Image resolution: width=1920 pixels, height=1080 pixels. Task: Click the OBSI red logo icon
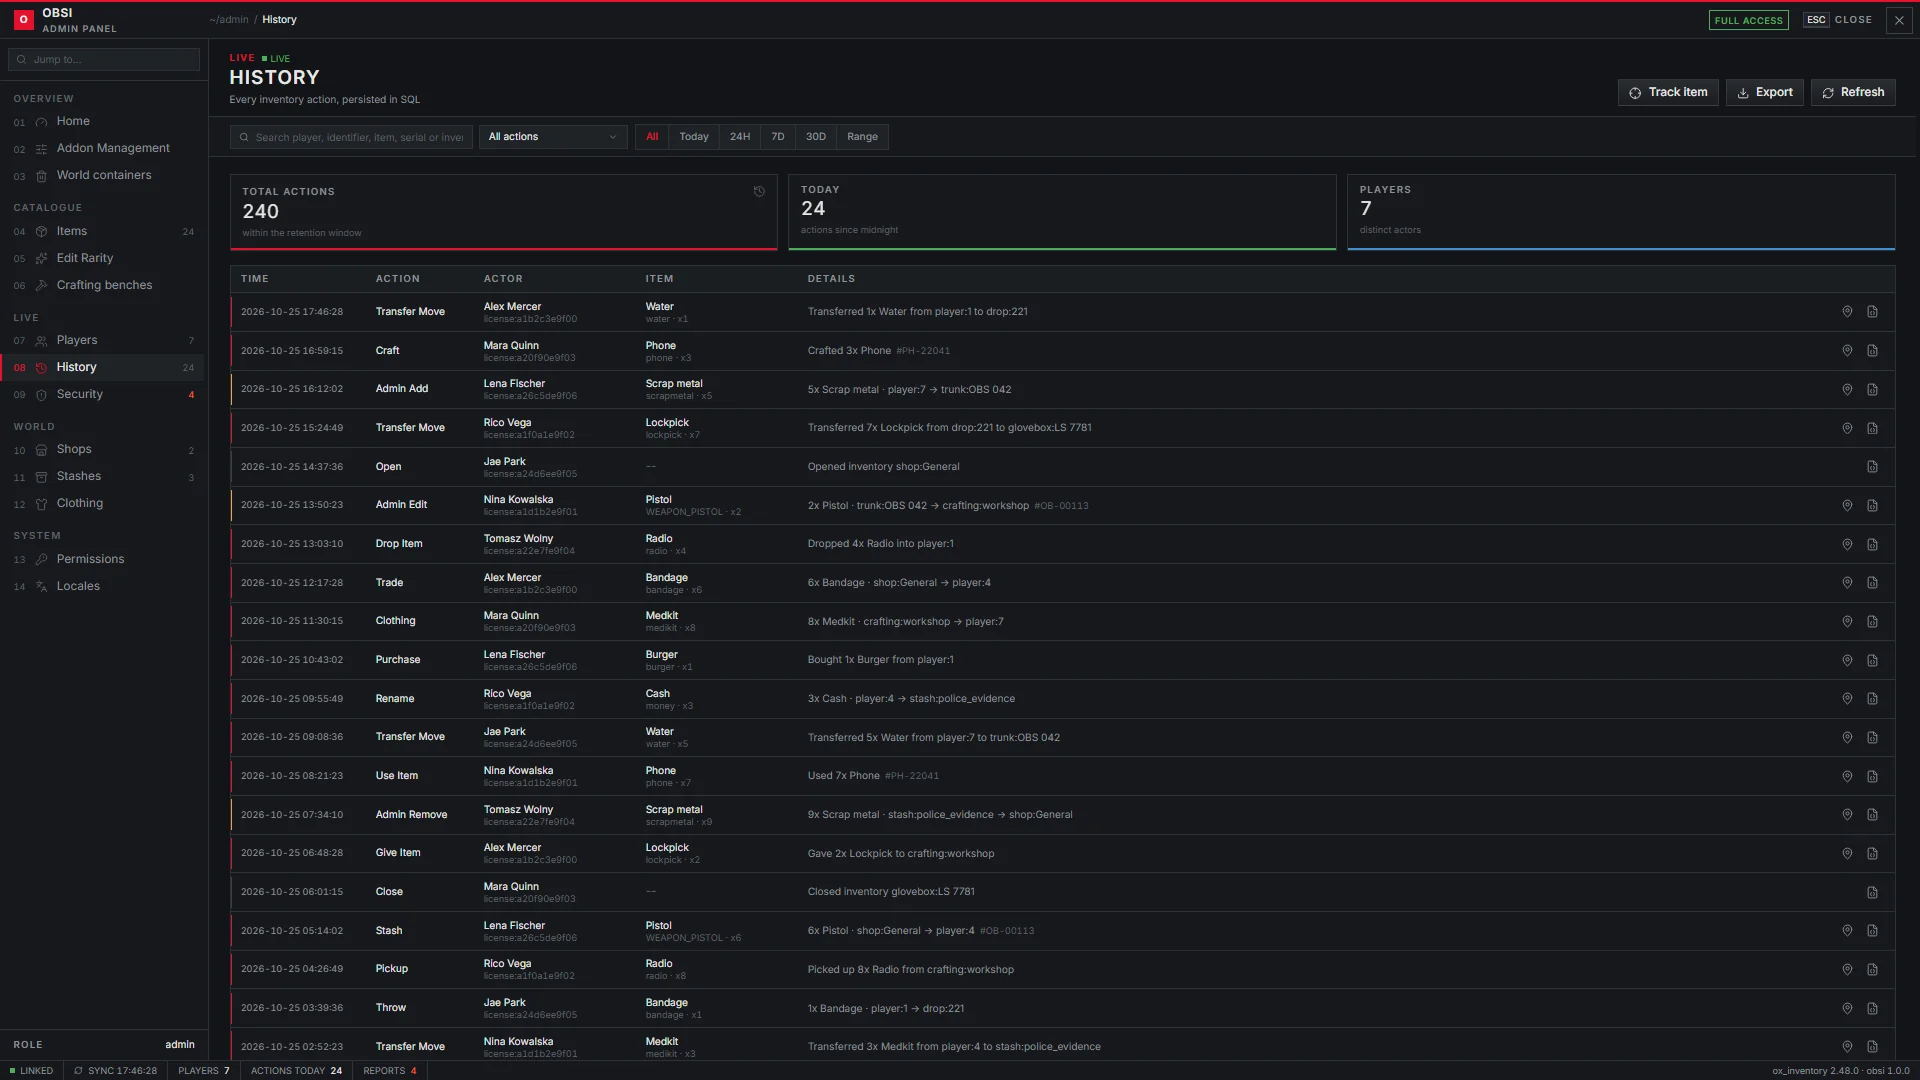click(23, 19)
